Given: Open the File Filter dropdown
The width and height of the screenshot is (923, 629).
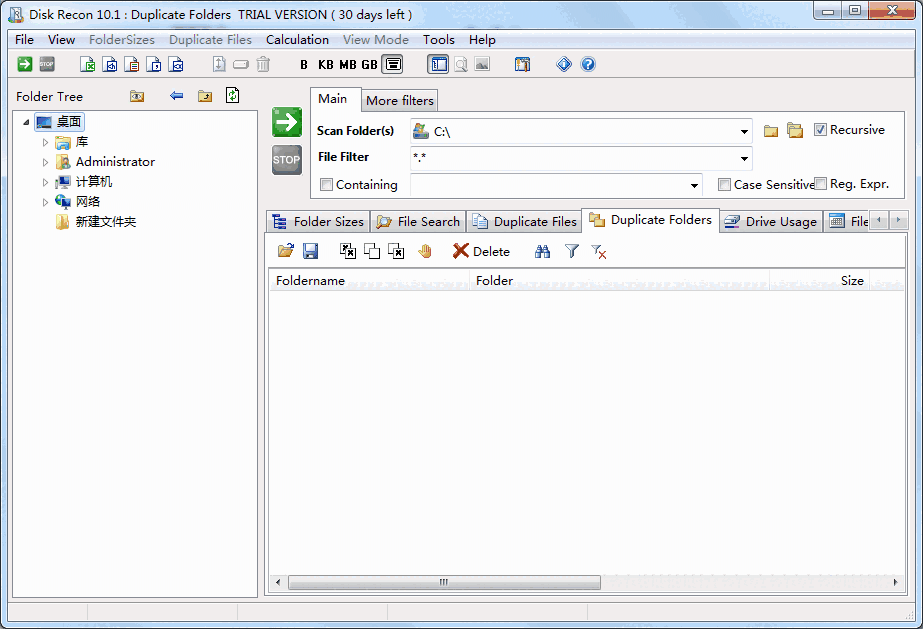Looking at the screenshot, I should (745, 157).
